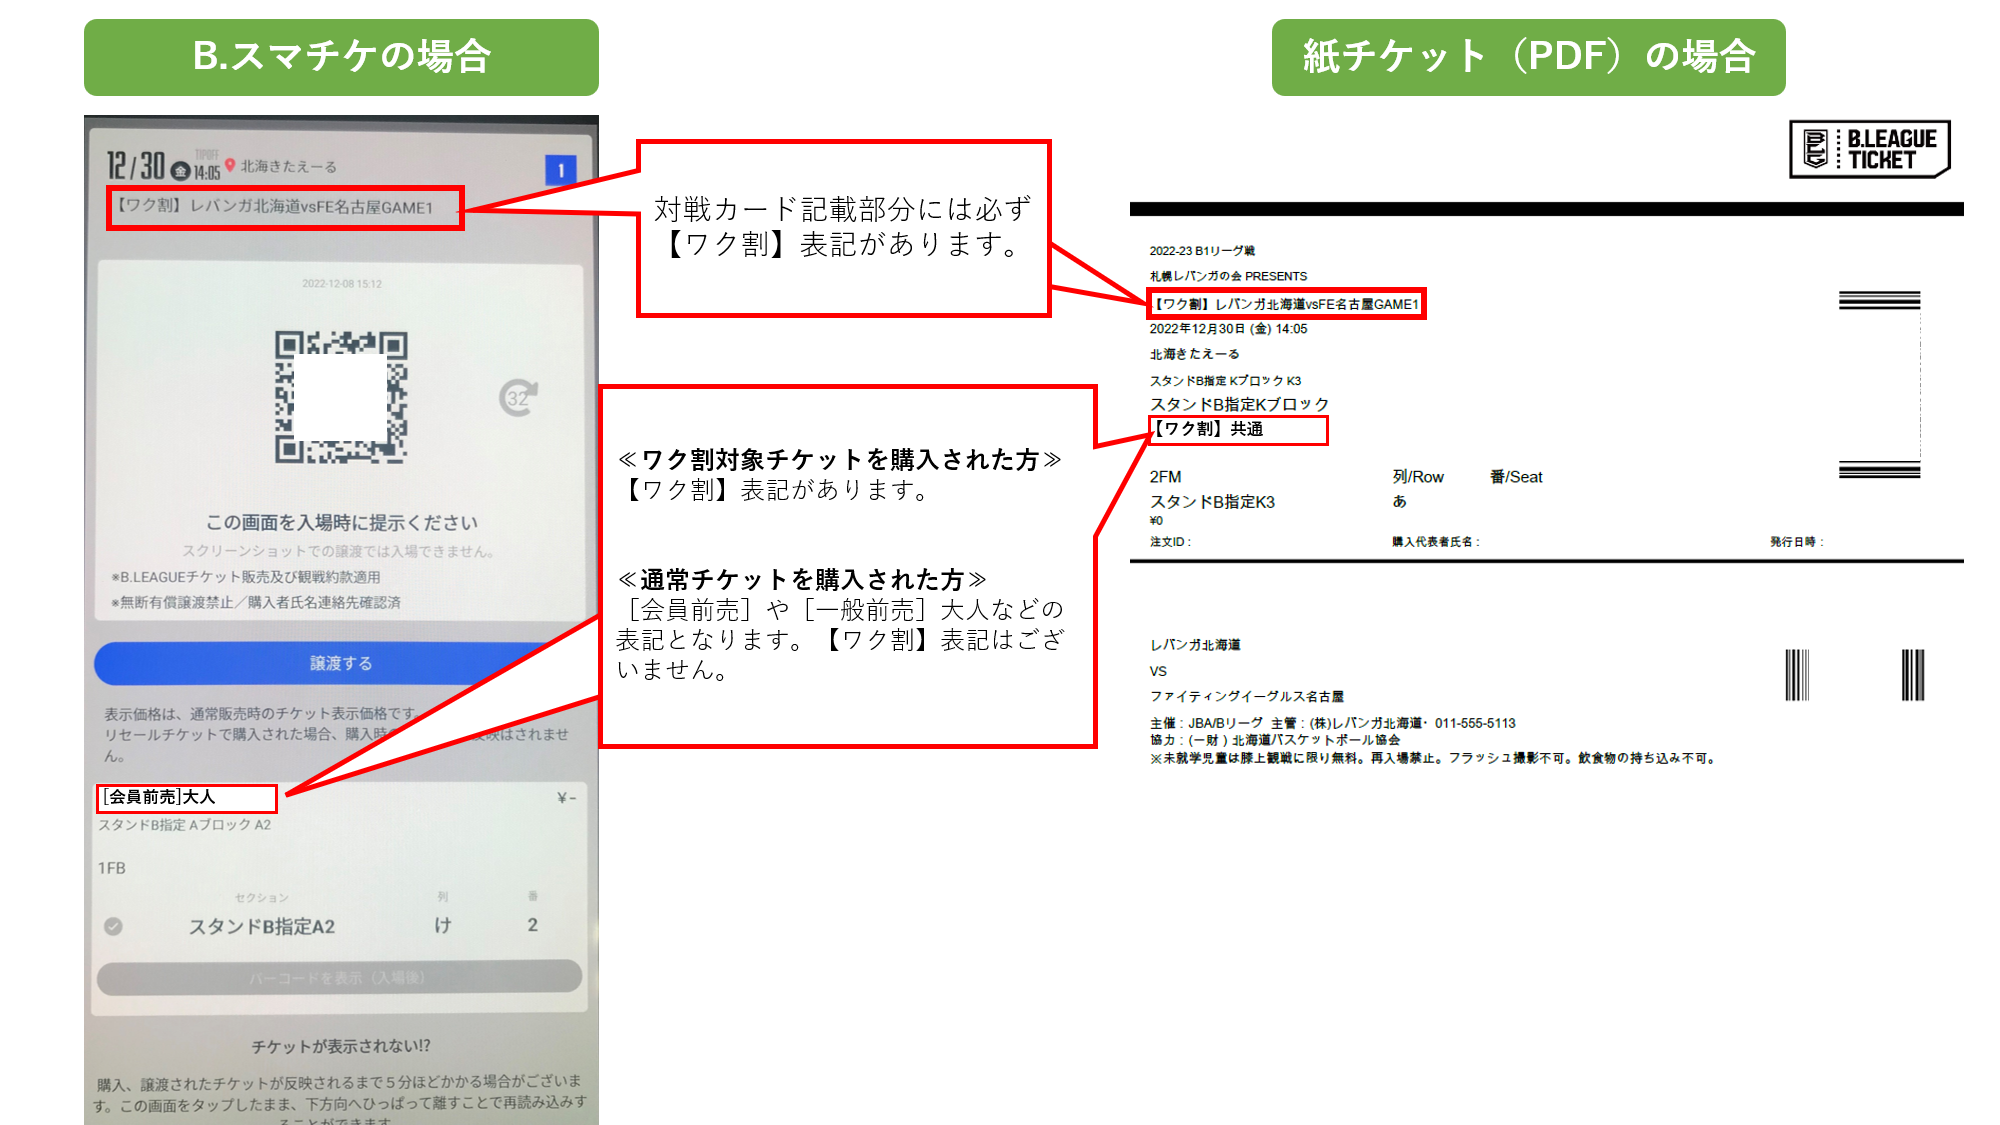Click the left barcode on the PDF ticket
This screenshot has height=1125, width=2000.
pos(1797,675)
